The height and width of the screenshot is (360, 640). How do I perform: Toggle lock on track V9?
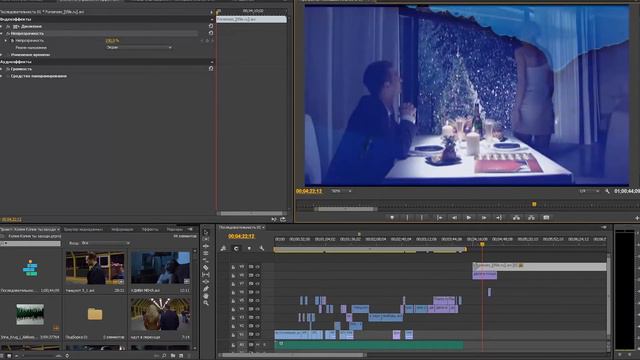(233, 267)
